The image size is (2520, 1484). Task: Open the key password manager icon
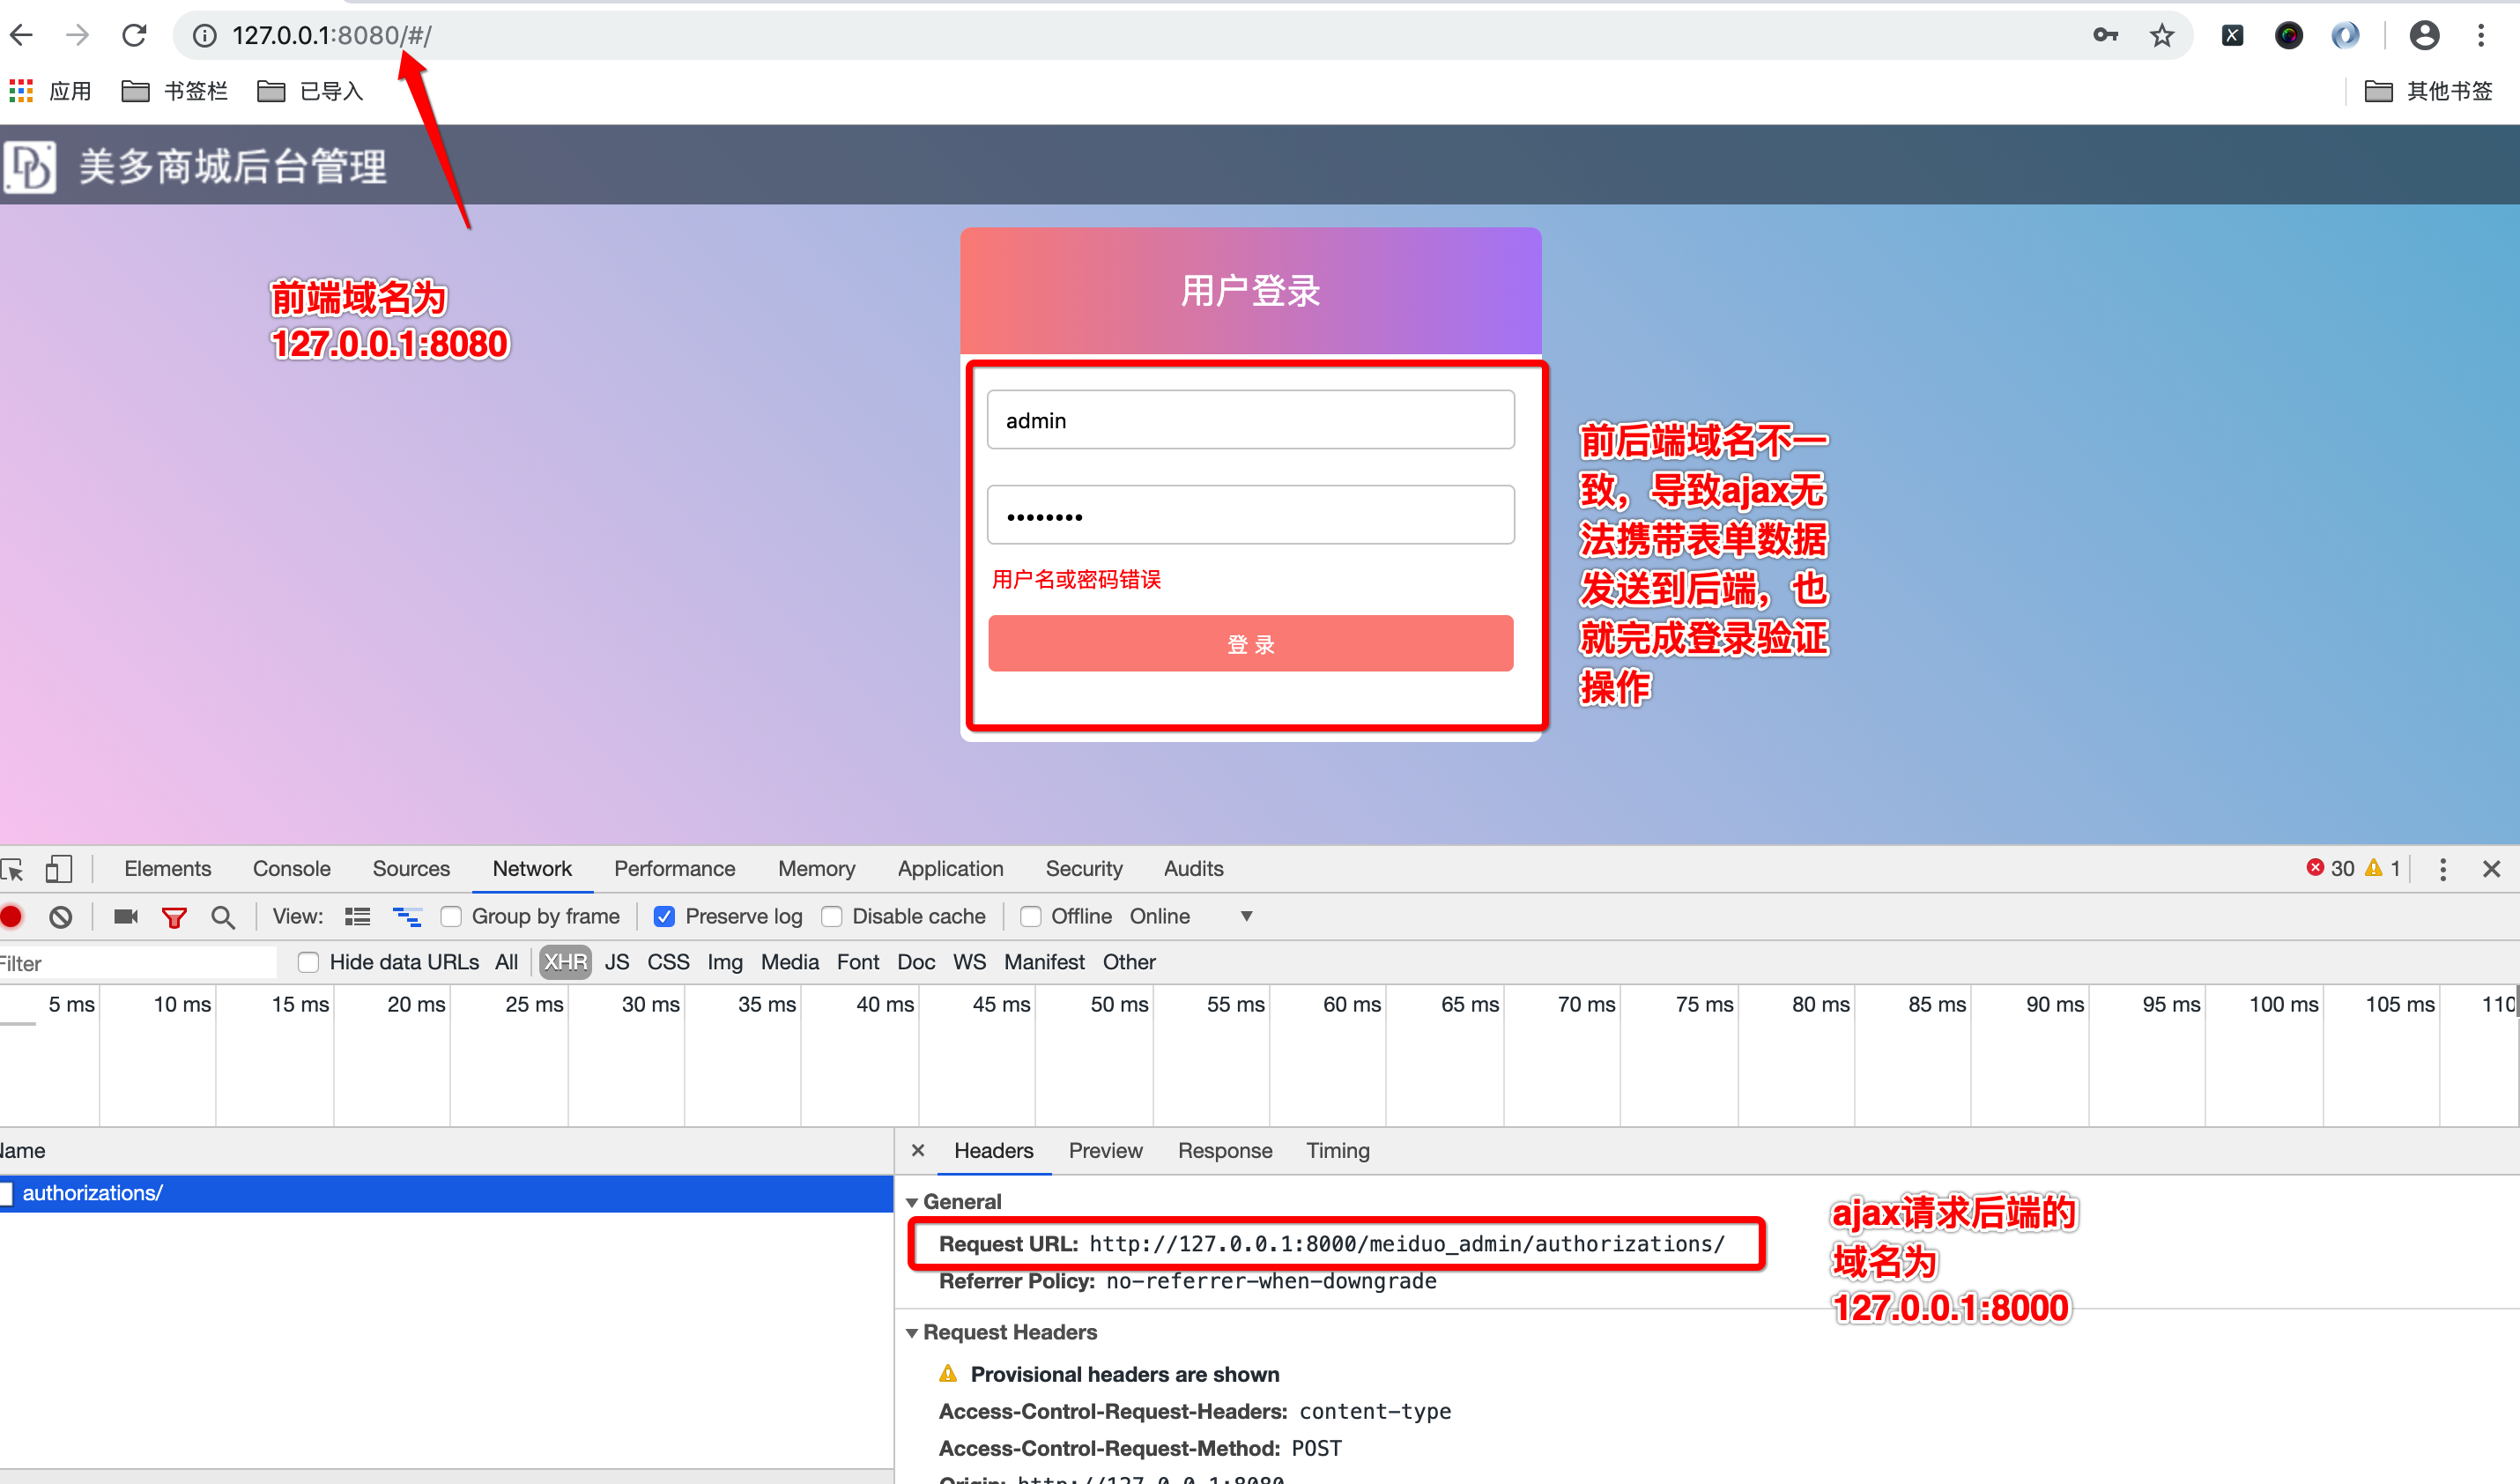pyautogui.click(x=2105, y=36)
